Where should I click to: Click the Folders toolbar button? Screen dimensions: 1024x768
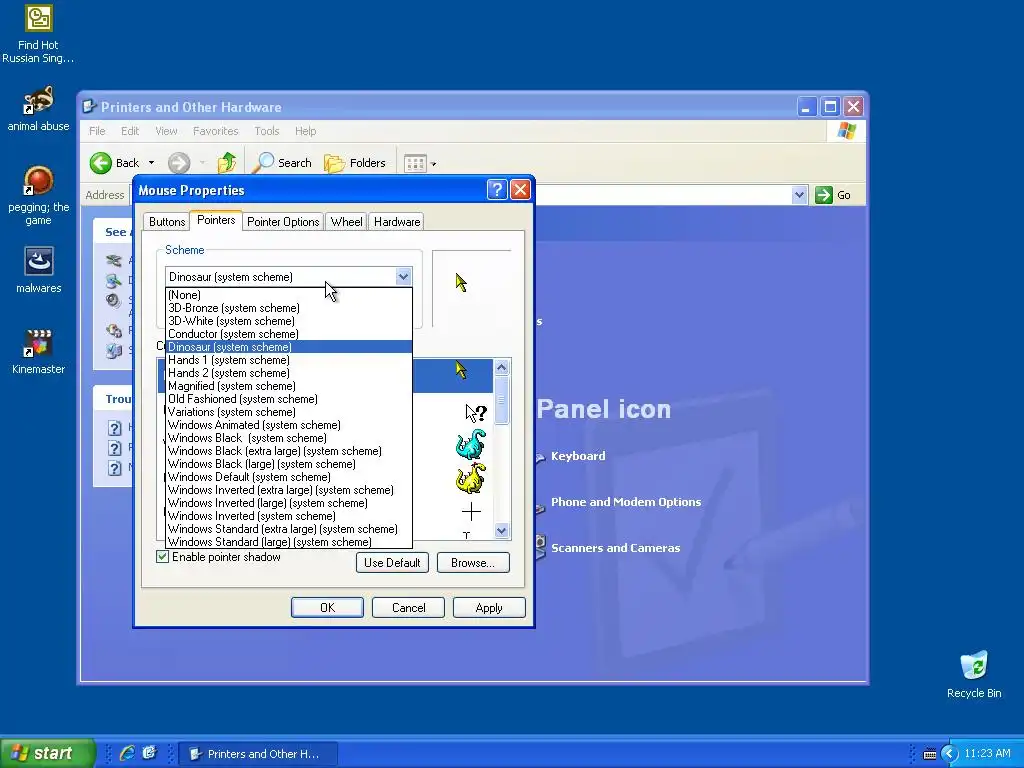[355, 163]
